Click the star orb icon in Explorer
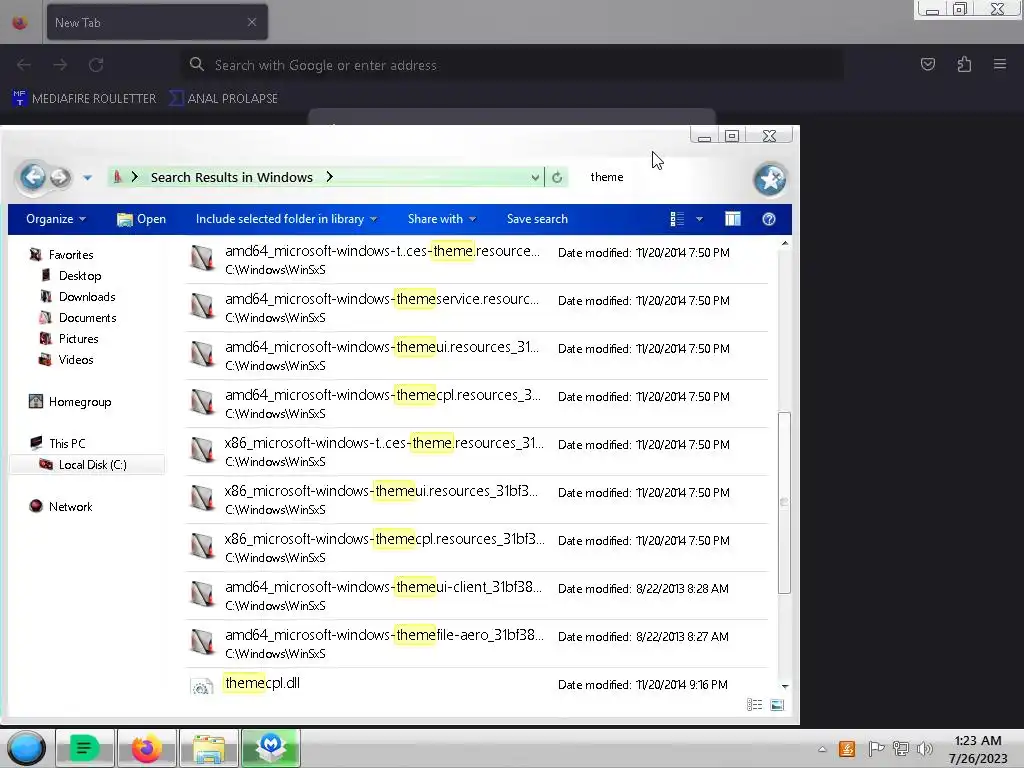 (770, 180)
